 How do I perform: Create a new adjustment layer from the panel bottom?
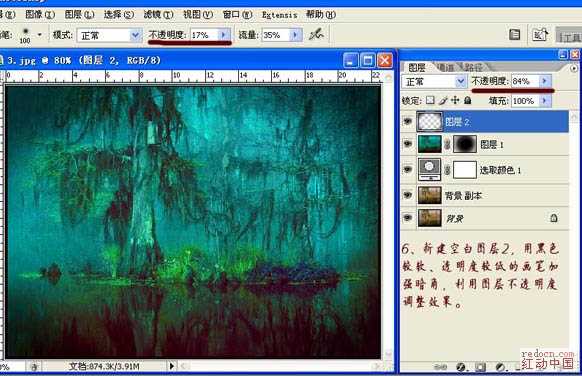pos(500,367)
